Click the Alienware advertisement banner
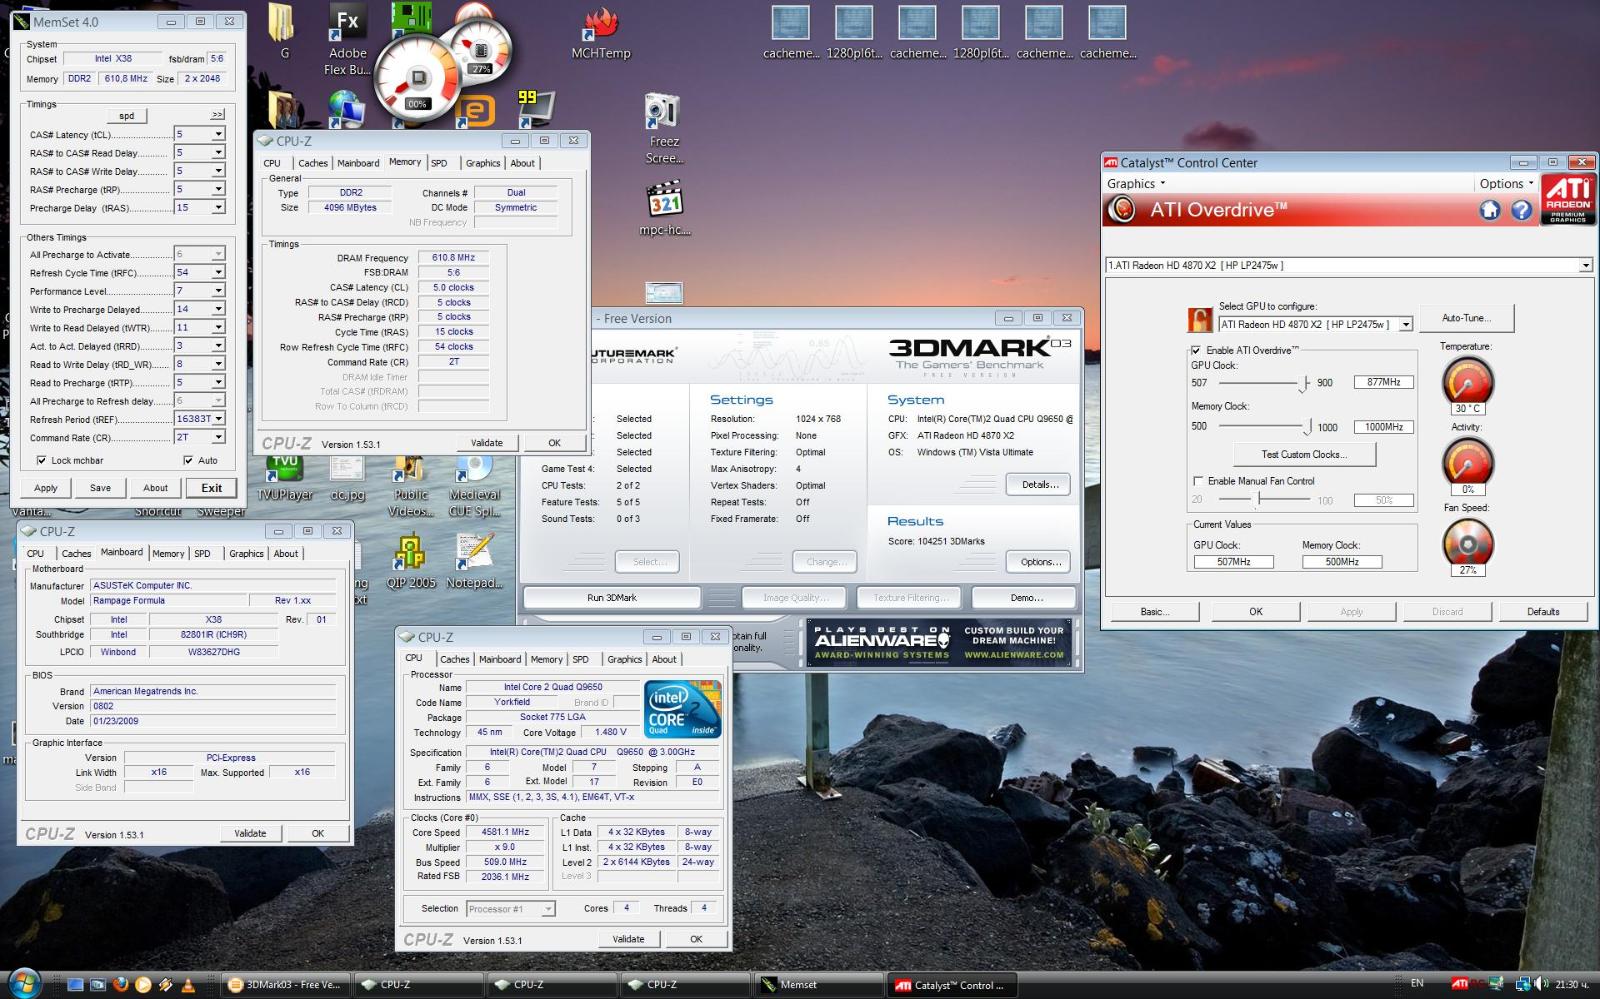 pos(940,643)
